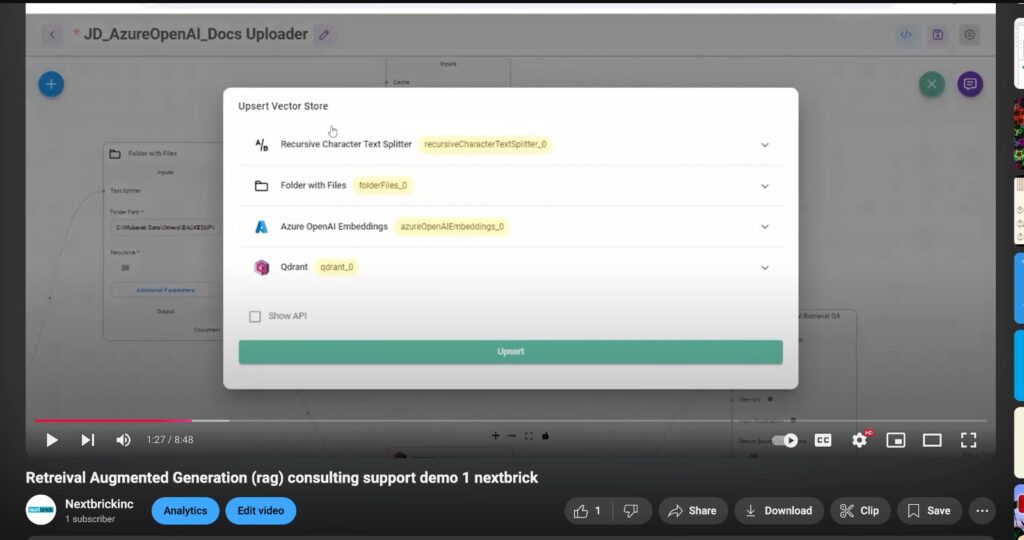The height and width of the screenshot is (540, 1024).
Task: Expand the Folder with Files row
Action: point(765,186)
